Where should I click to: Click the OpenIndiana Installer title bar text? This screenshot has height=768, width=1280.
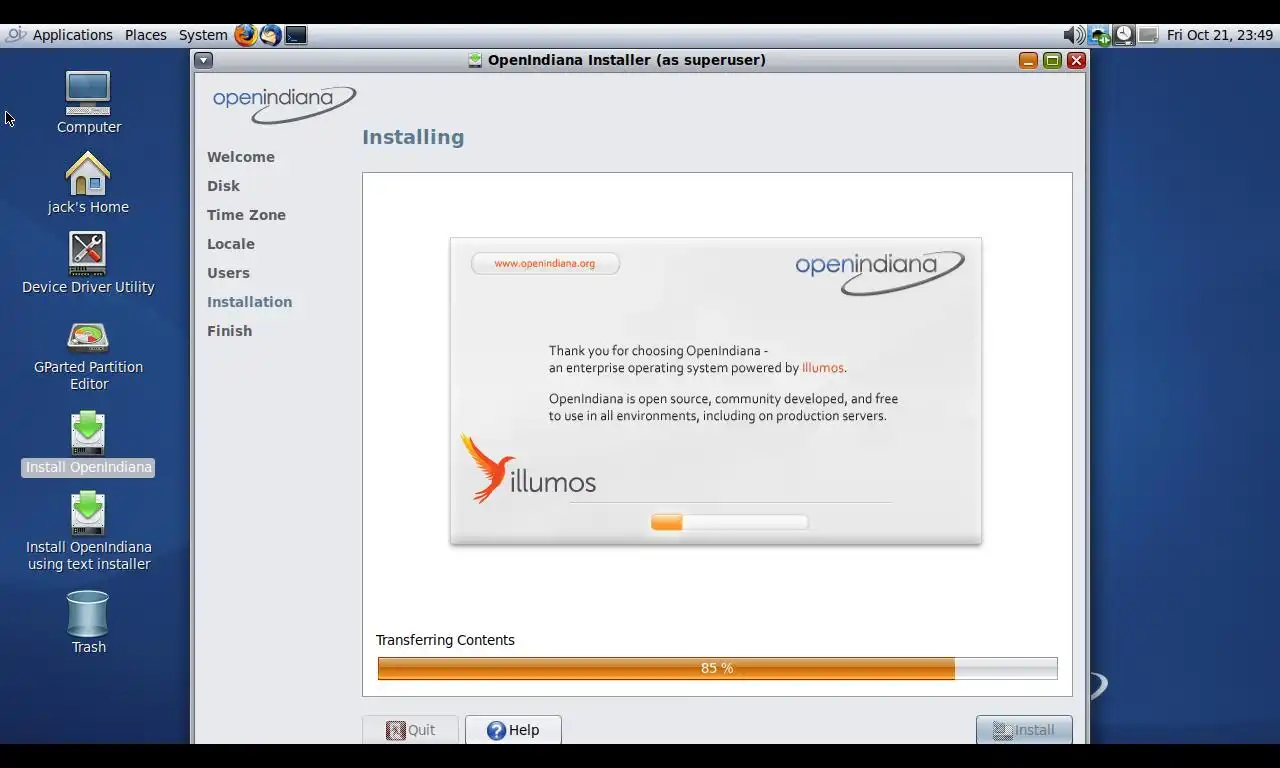(x=627, y=60)
